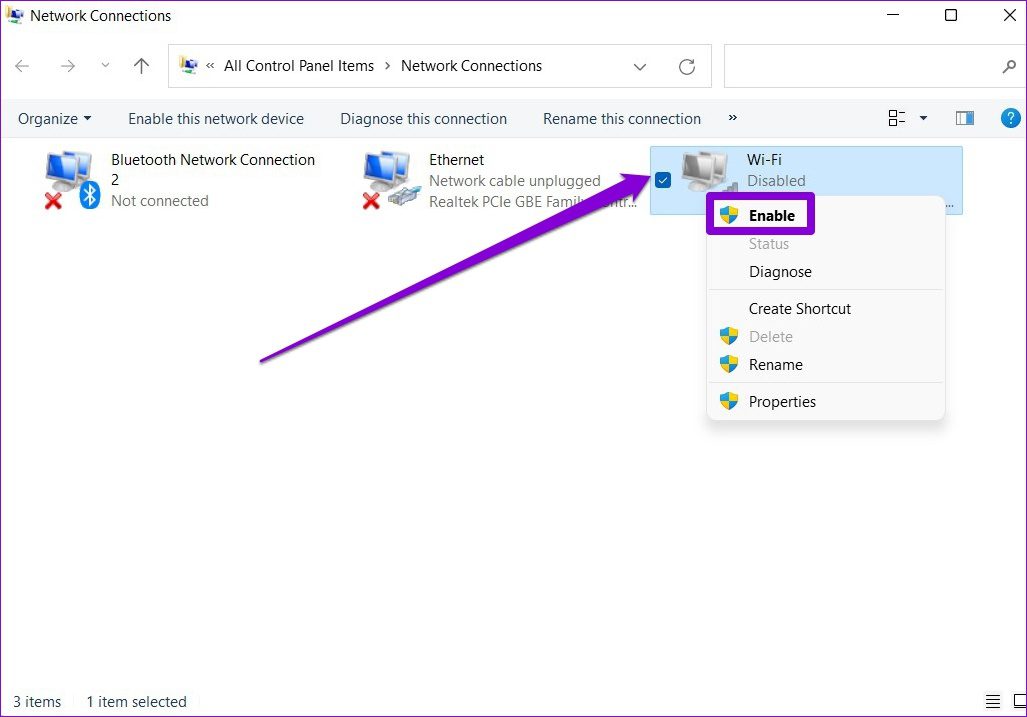This screenshot has height=717, width=1027.
Task: Click Enable this network device
Action: pyautogui.click(x=215, y=119)
